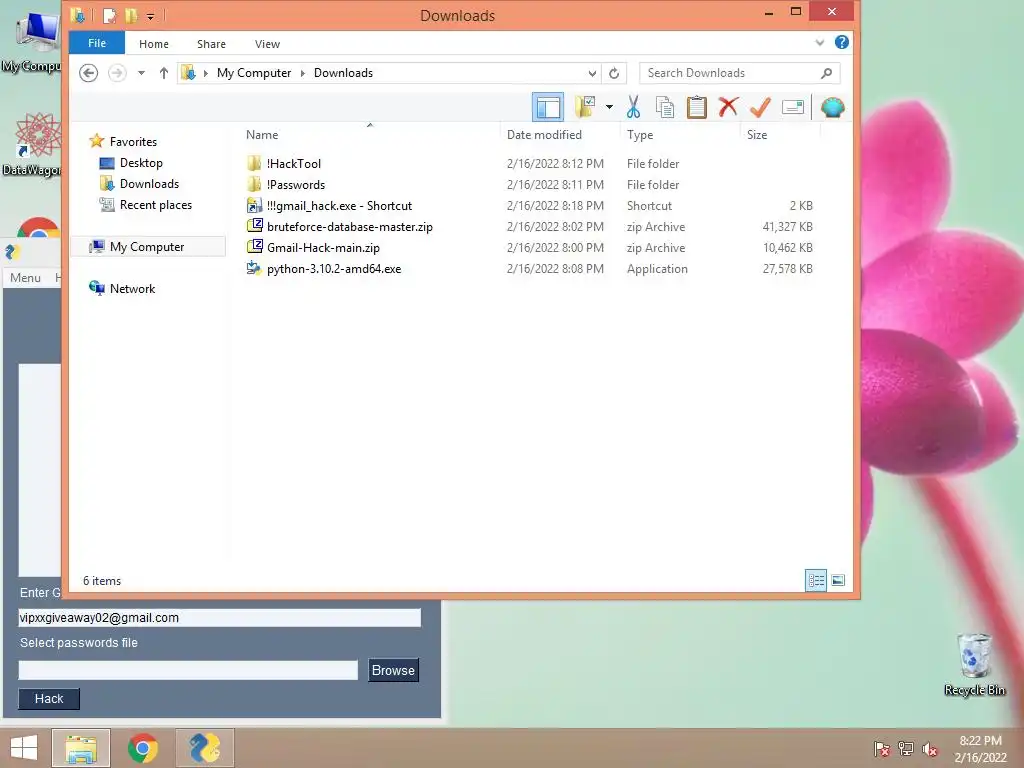
Task: Click the folder options toolbar icon
Action: click(584, 107)
